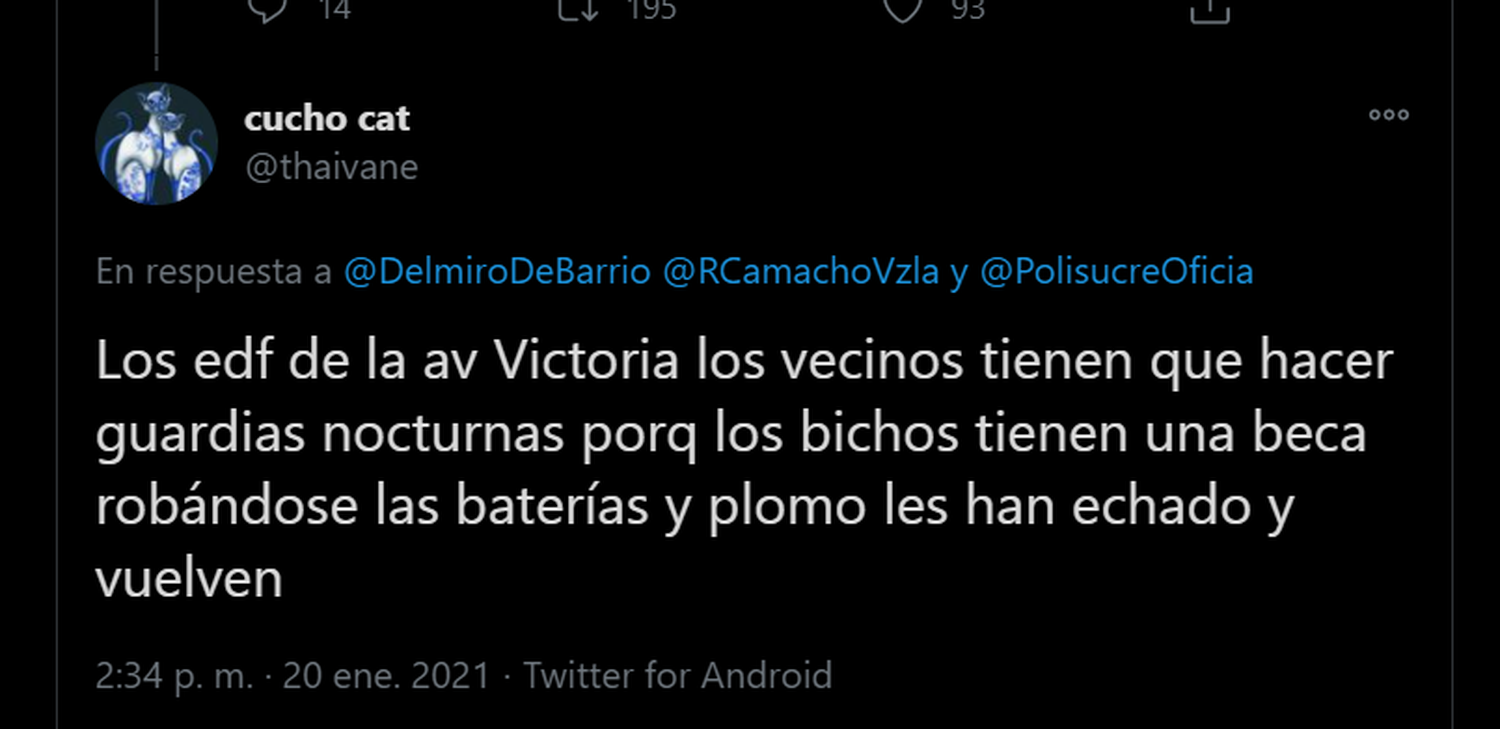Viewport: 1500px width, 729px height.
Task: Like the parent tweet using the heart icon
Action: coord(903,9)
